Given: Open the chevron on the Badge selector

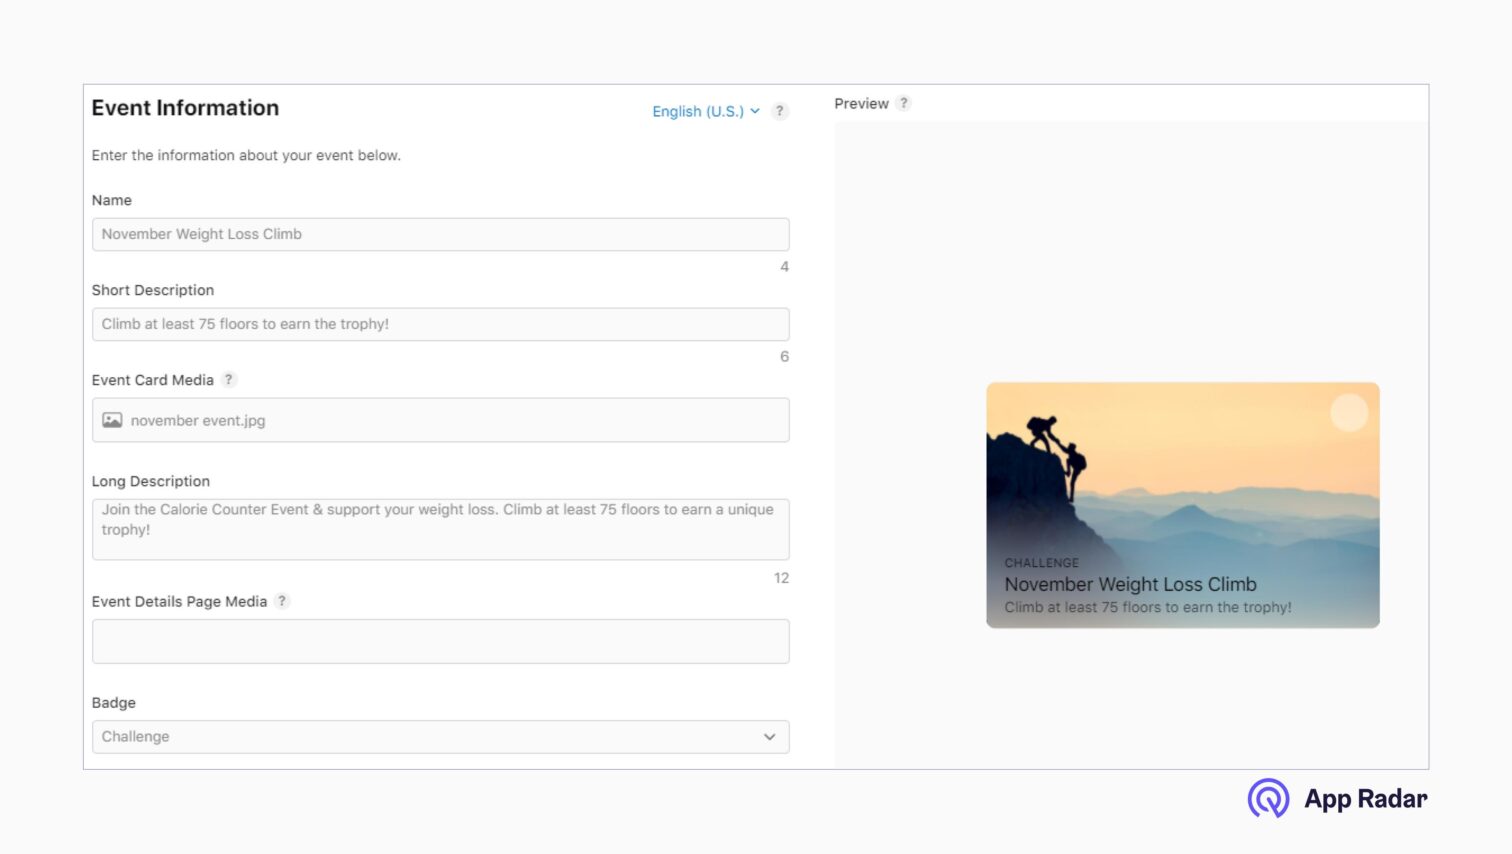Looking at the screenshot, I should pyautogui.click(x=770, y=736).
